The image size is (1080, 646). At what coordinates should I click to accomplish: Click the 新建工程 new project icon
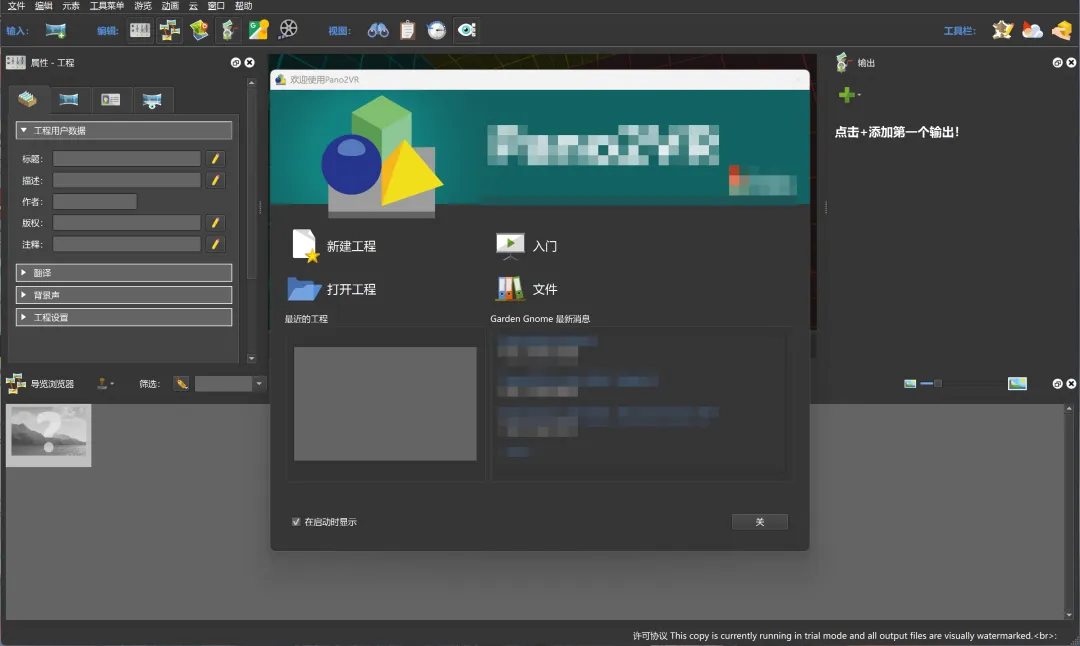304,246
